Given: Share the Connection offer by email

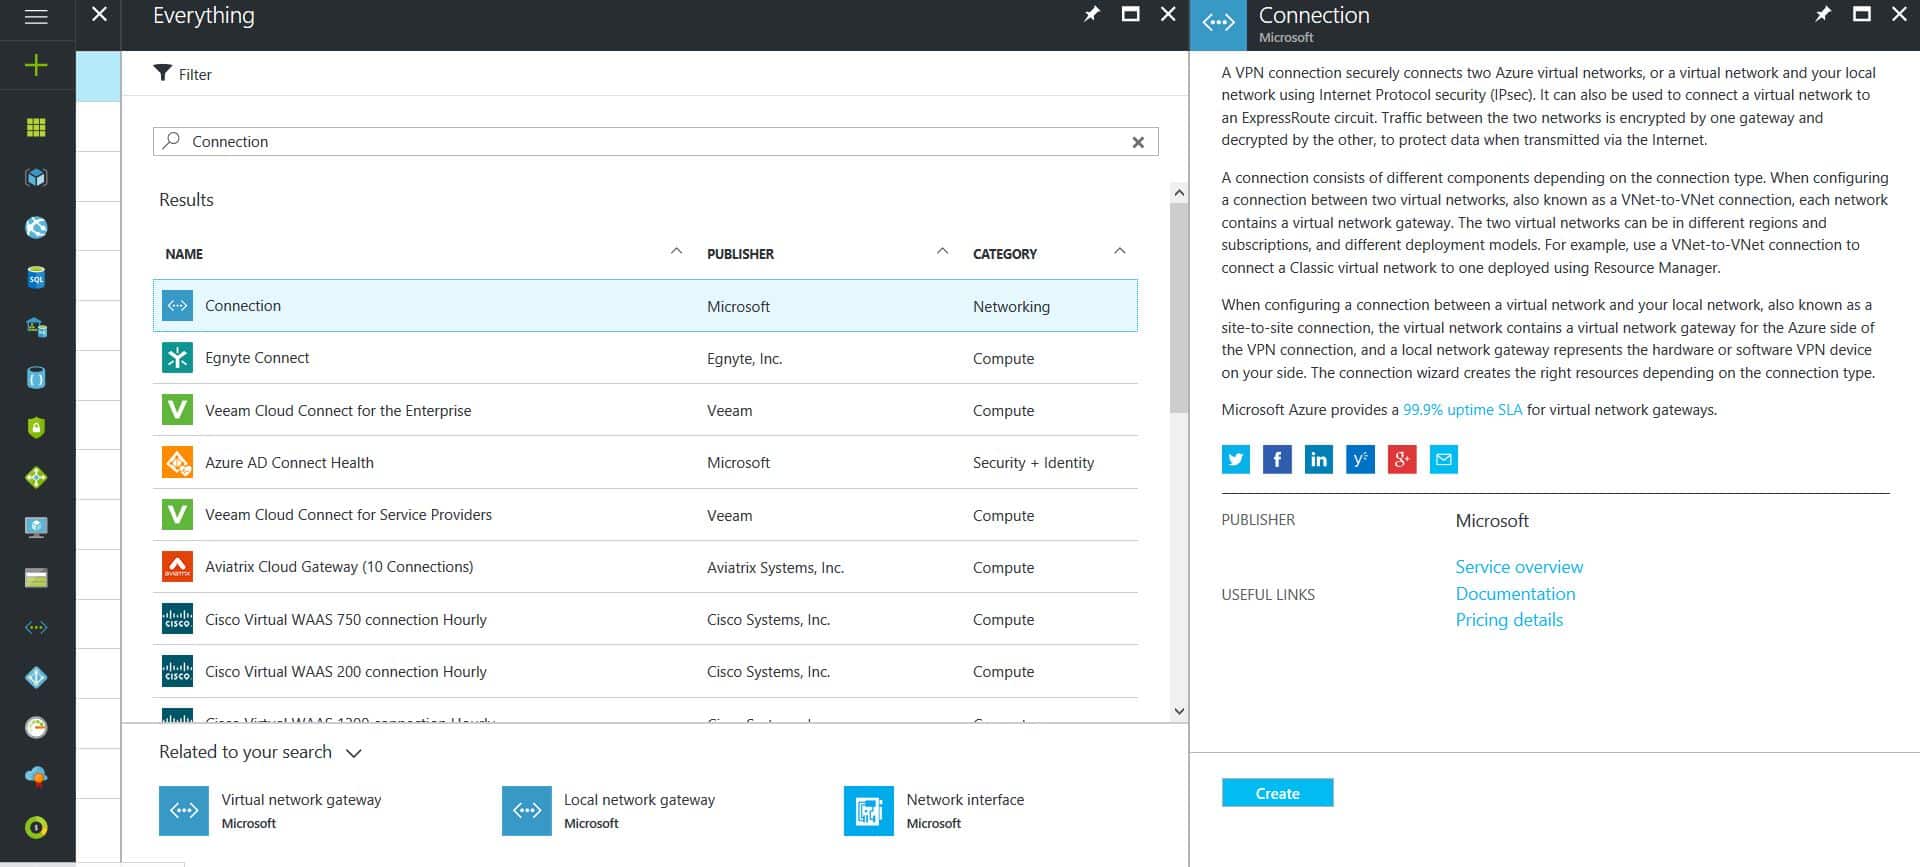Looking at the screenshot, I should (1443, 459).
